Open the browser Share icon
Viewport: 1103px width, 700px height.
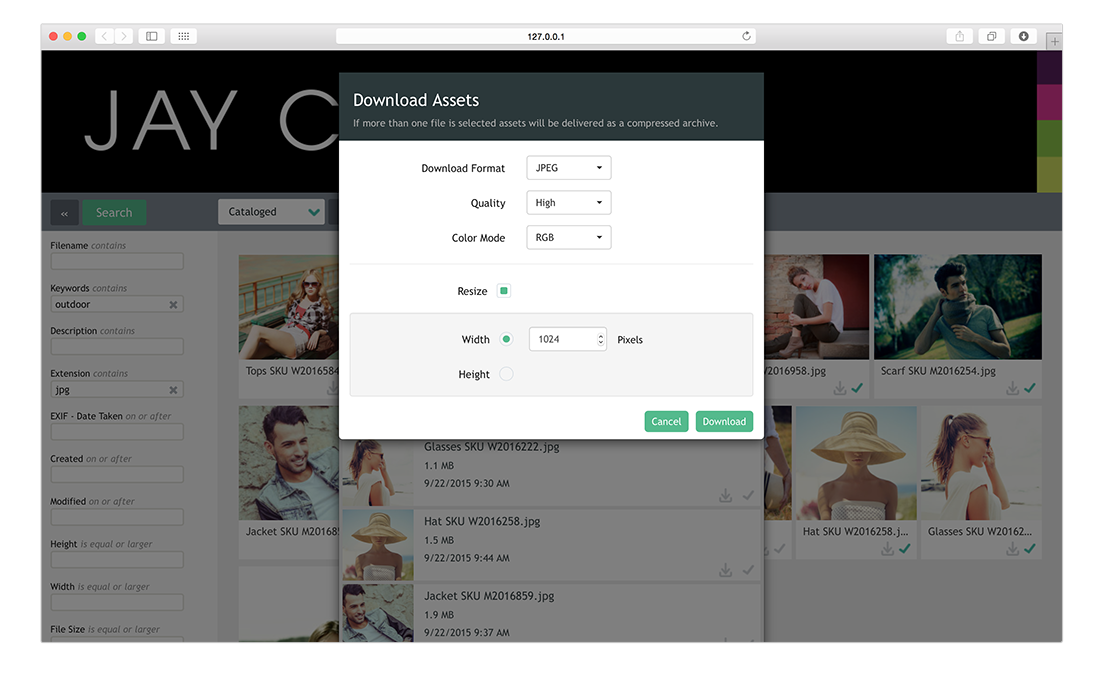[959, 36]
